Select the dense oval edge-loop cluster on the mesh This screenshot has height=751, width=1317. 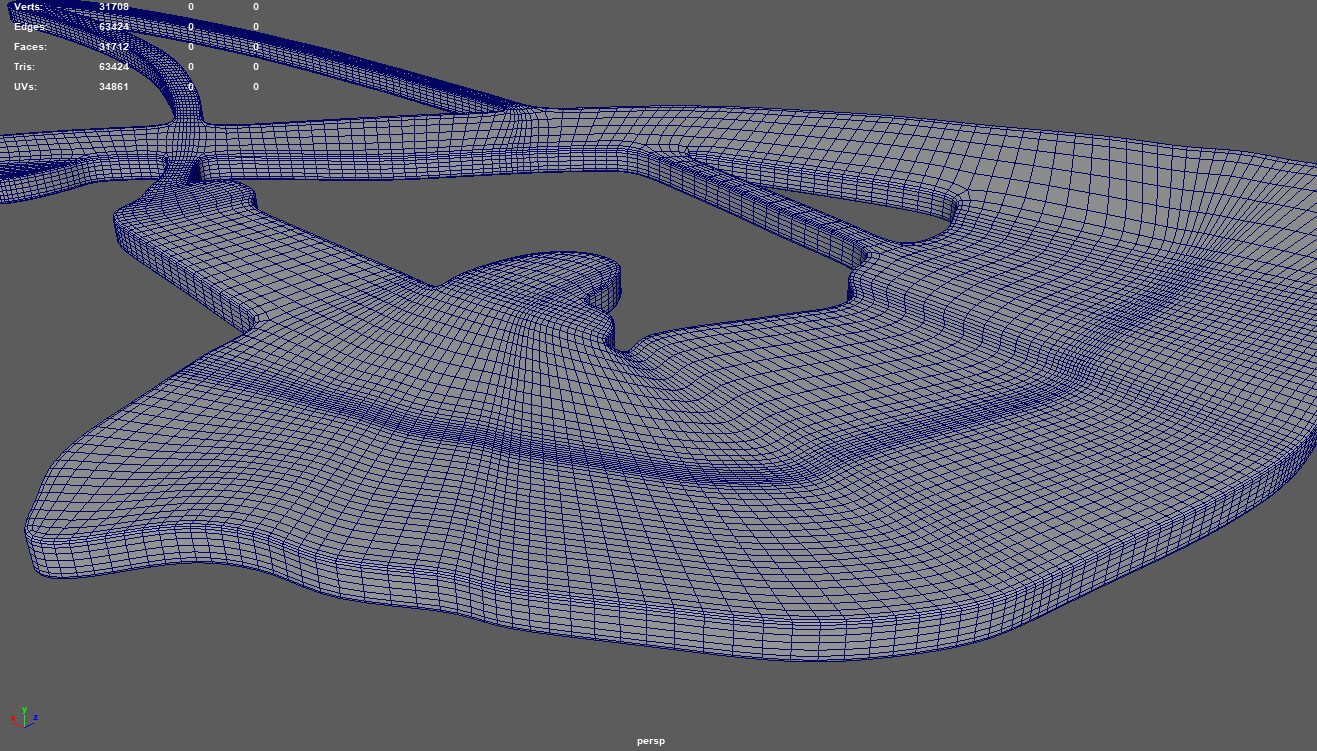tap(742, 476)
